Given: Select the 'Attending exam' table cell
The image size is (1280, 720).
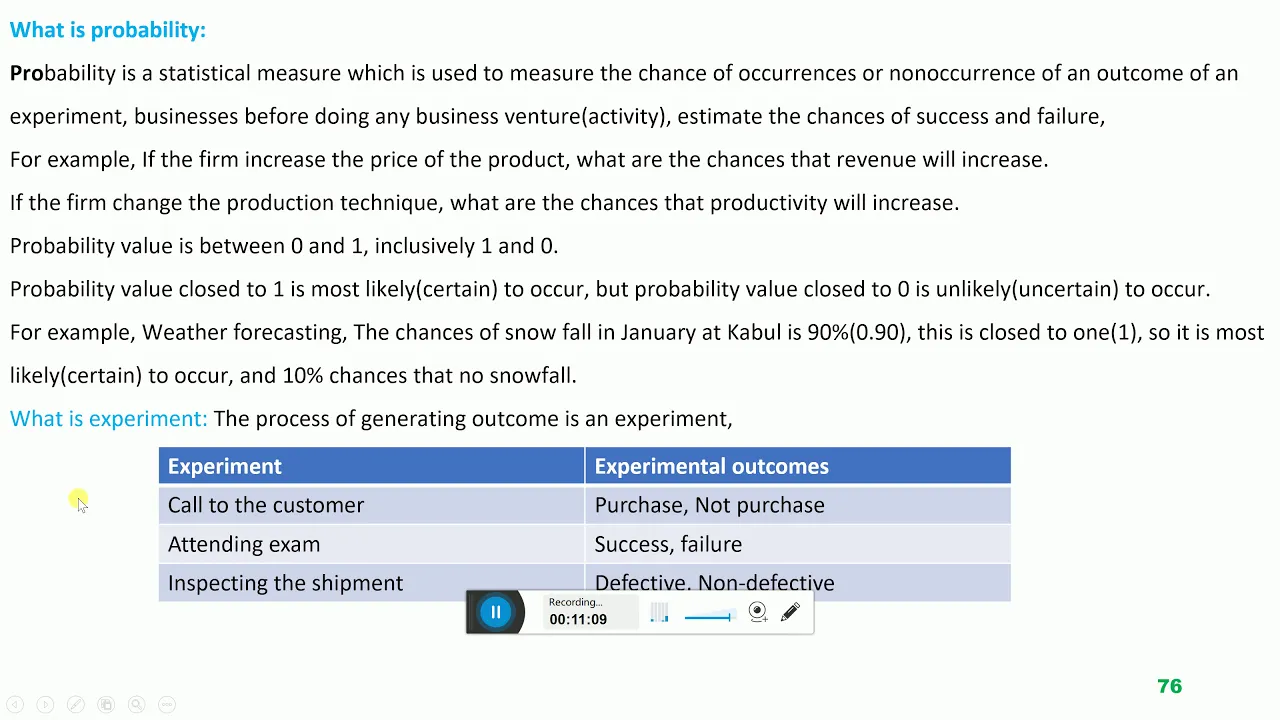Looking at the screenshot, I should click(371, 544).
